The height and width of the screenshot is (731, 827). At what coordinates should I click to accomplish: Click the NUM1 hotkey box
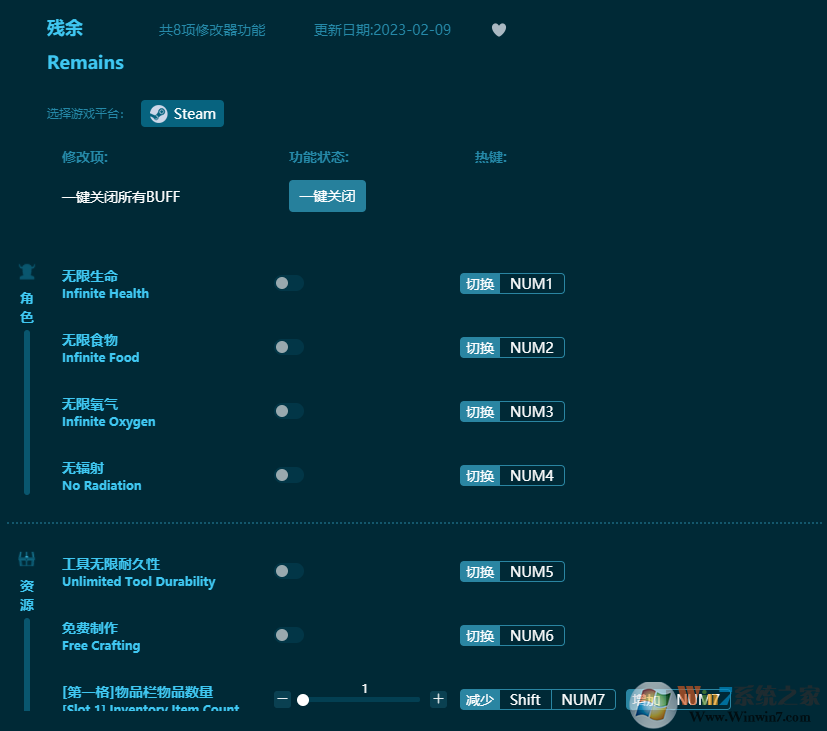532,284
